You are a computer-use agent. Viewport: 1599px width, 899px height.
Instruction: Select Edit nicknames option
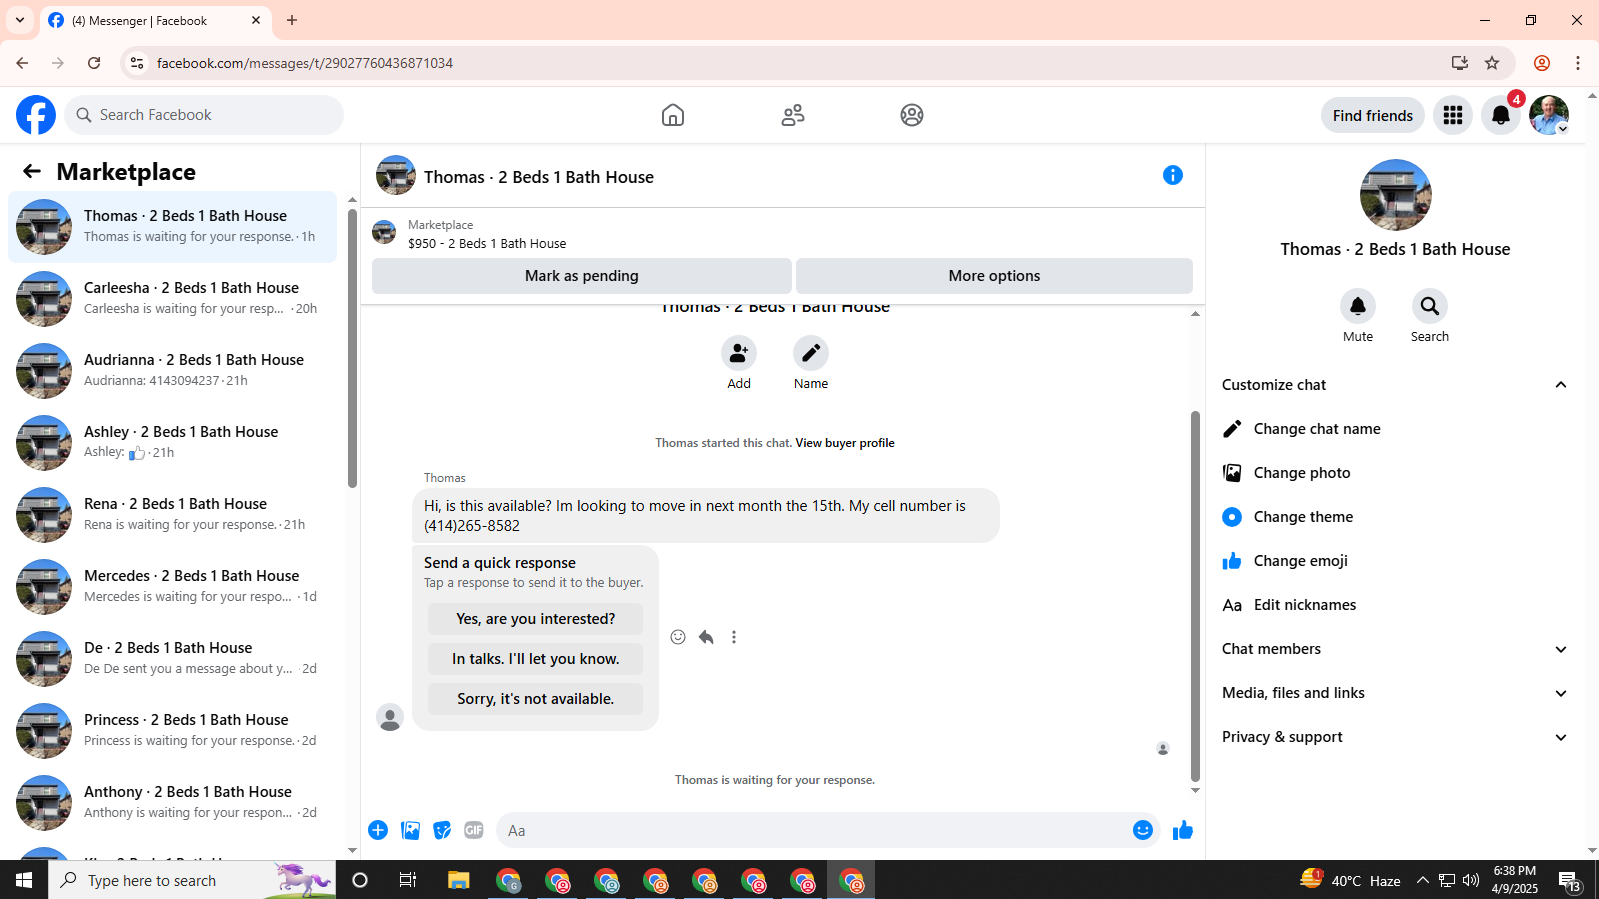click(1395, 605)
